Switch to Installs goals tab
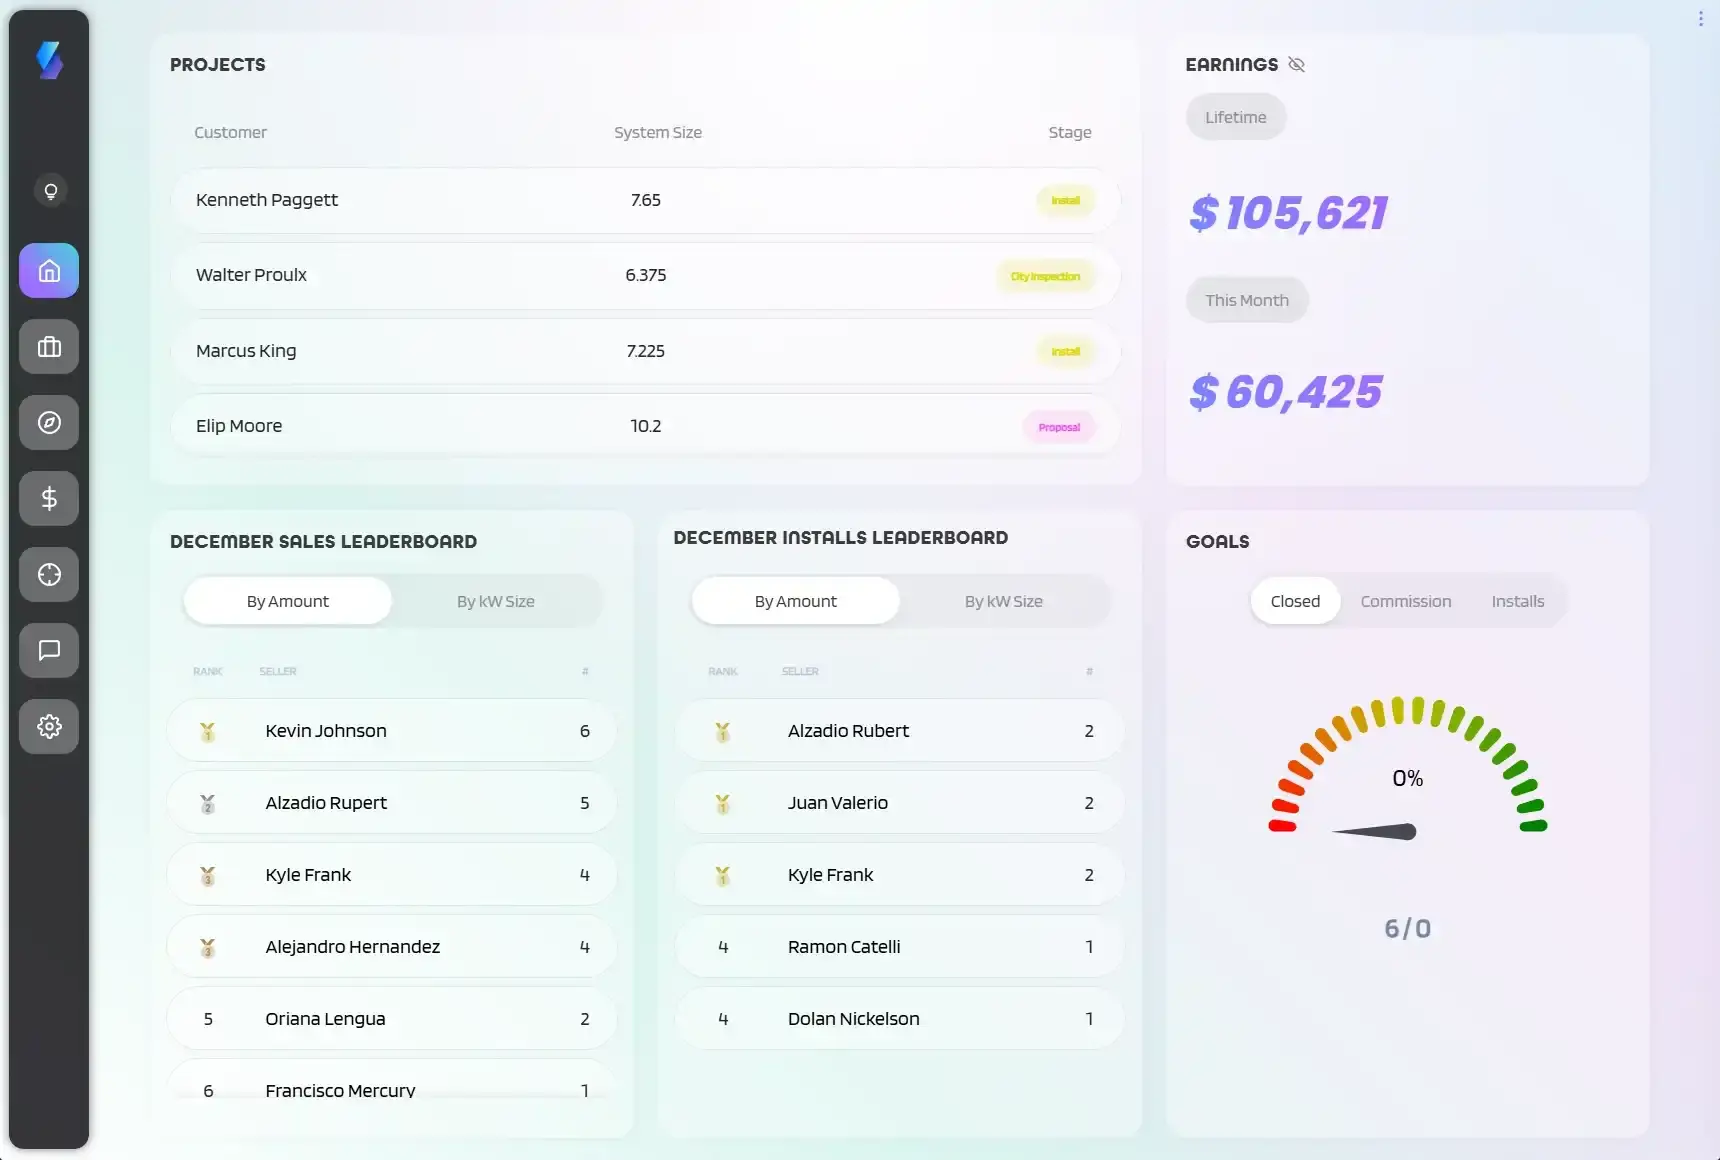 coord(1518,601)
